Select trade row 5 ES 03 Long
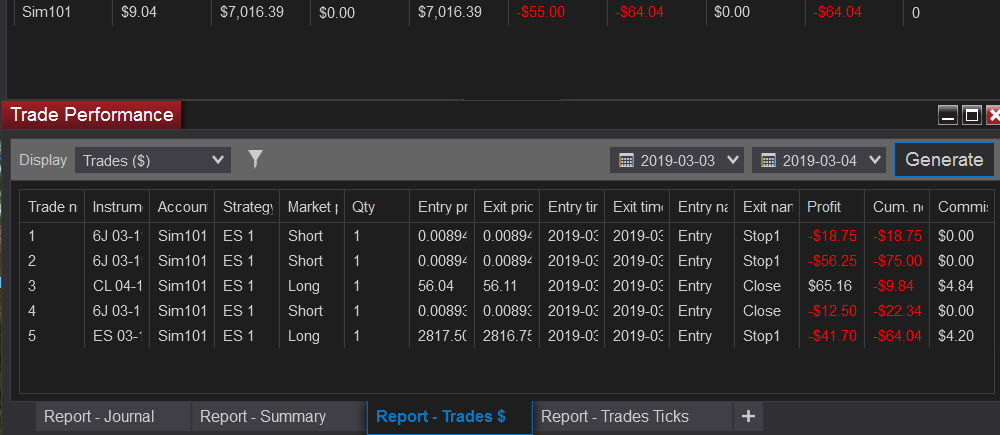The height and width of the screenshot is (435, 1000). tap(507, 335)
